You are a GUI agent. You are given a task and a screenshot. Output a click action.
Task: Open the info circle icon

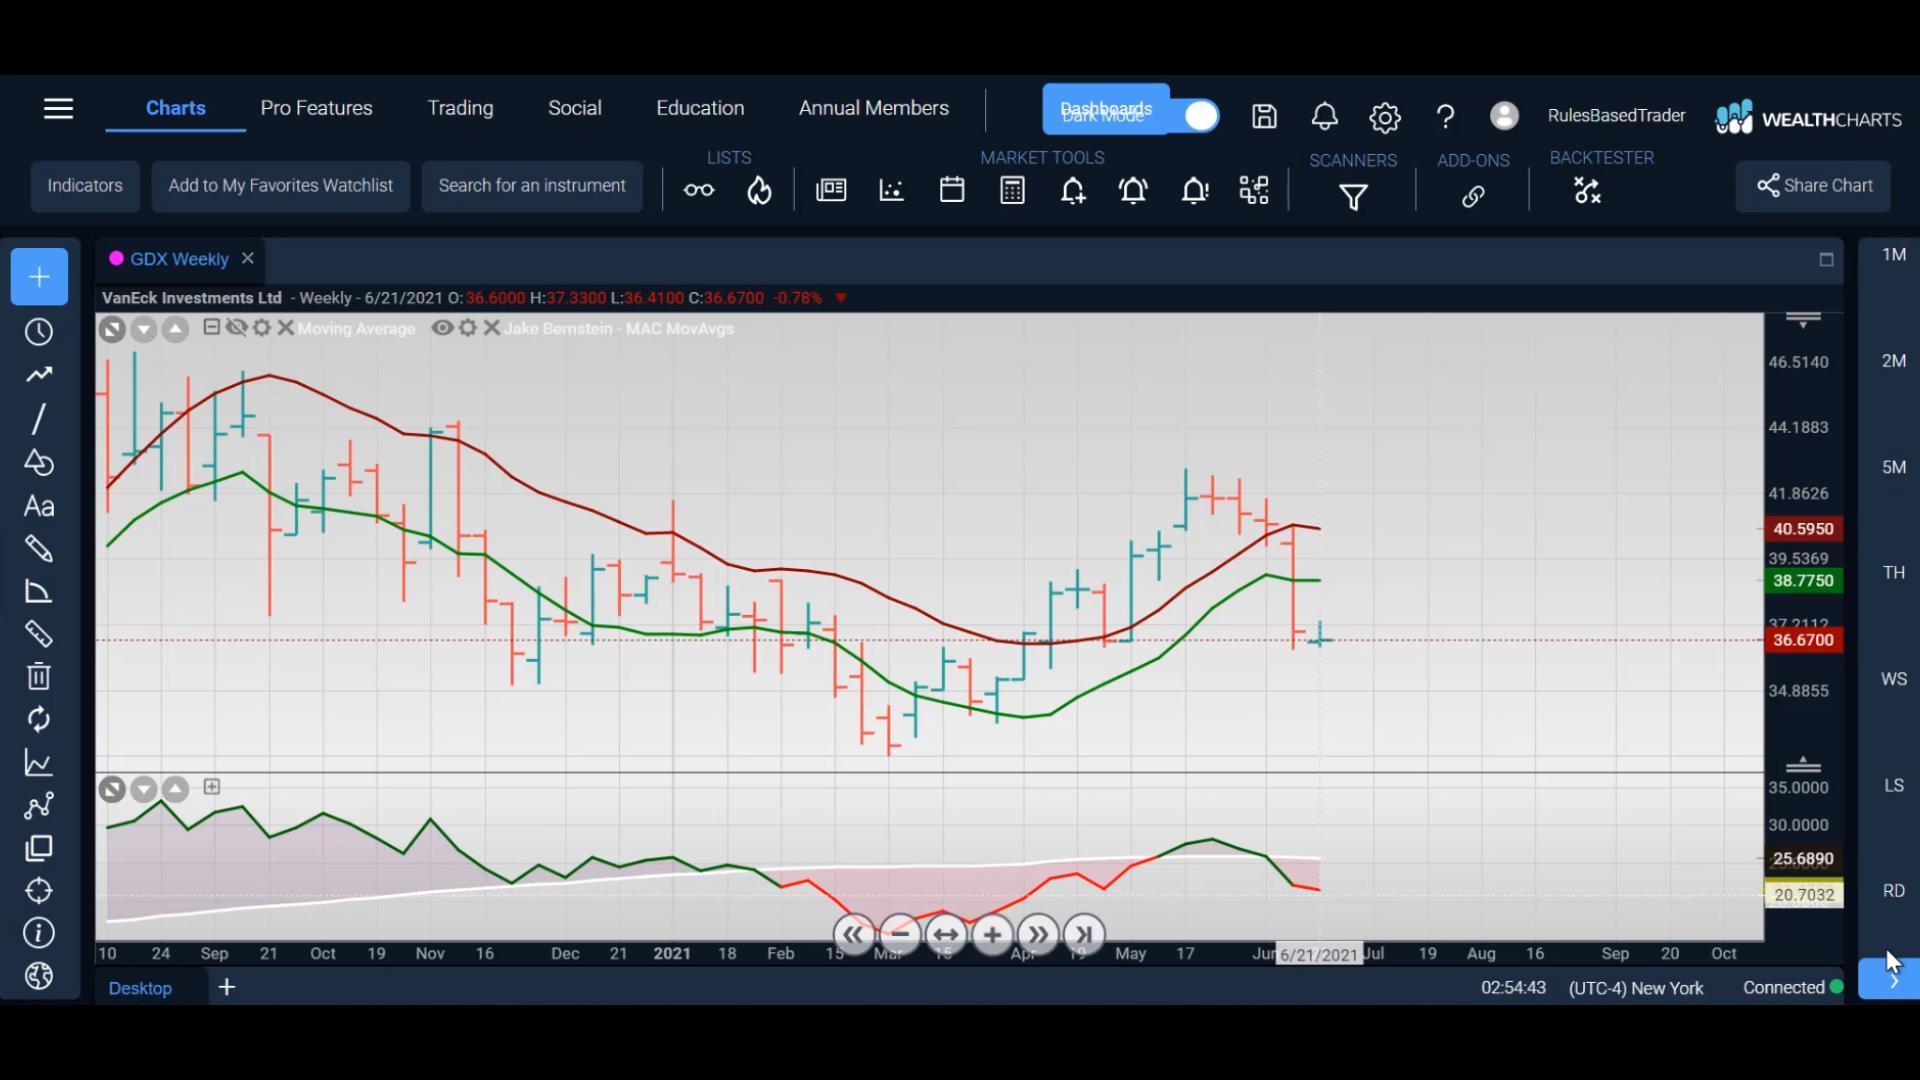pyautogui.click(x=39, y=934)
